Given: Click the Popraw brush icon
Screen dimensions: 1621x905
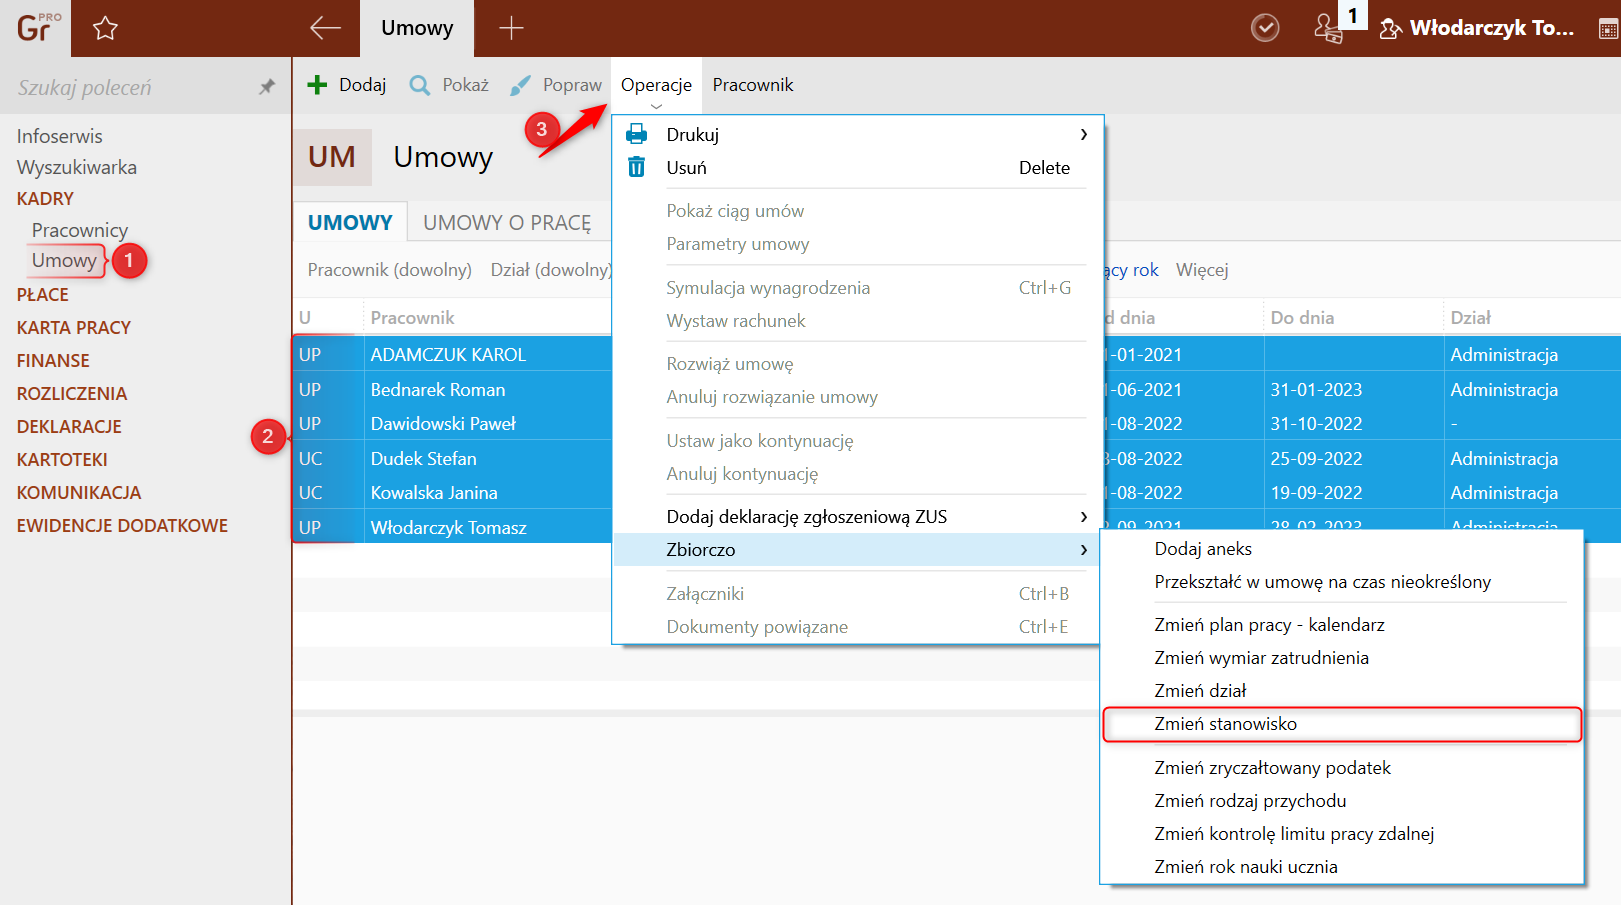Looking at the screenshot, I should pos(520,85).
